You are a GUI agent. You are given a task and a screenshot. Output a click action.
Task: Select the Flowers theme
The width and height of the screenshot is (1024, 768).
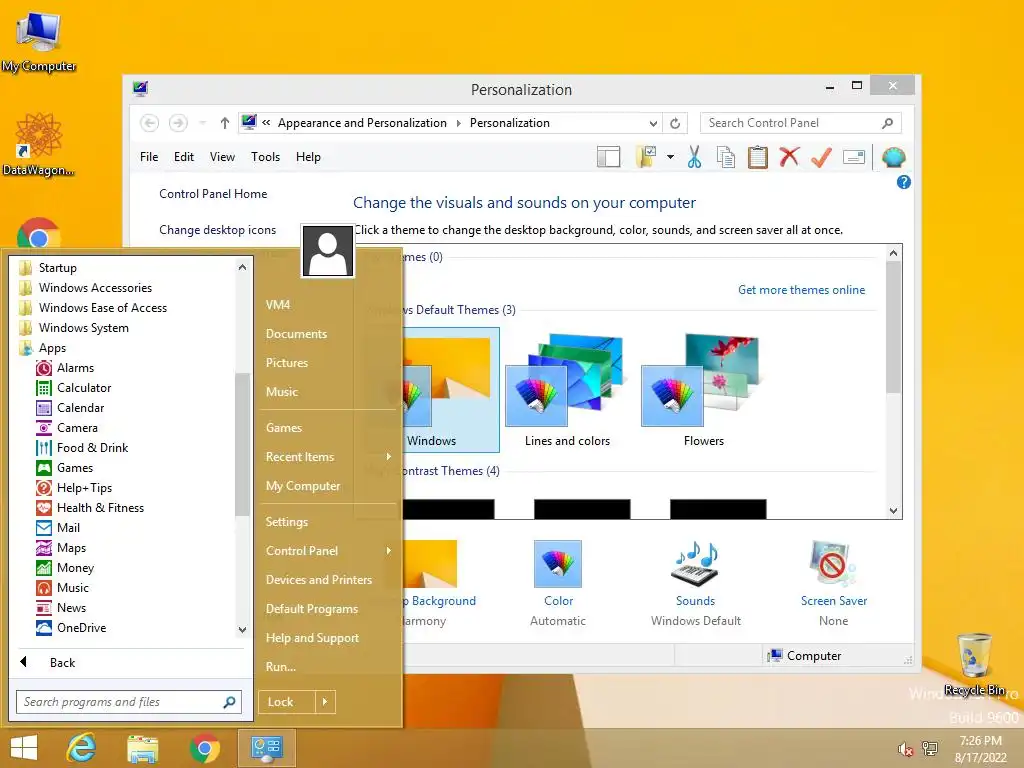tap(703, 391)
